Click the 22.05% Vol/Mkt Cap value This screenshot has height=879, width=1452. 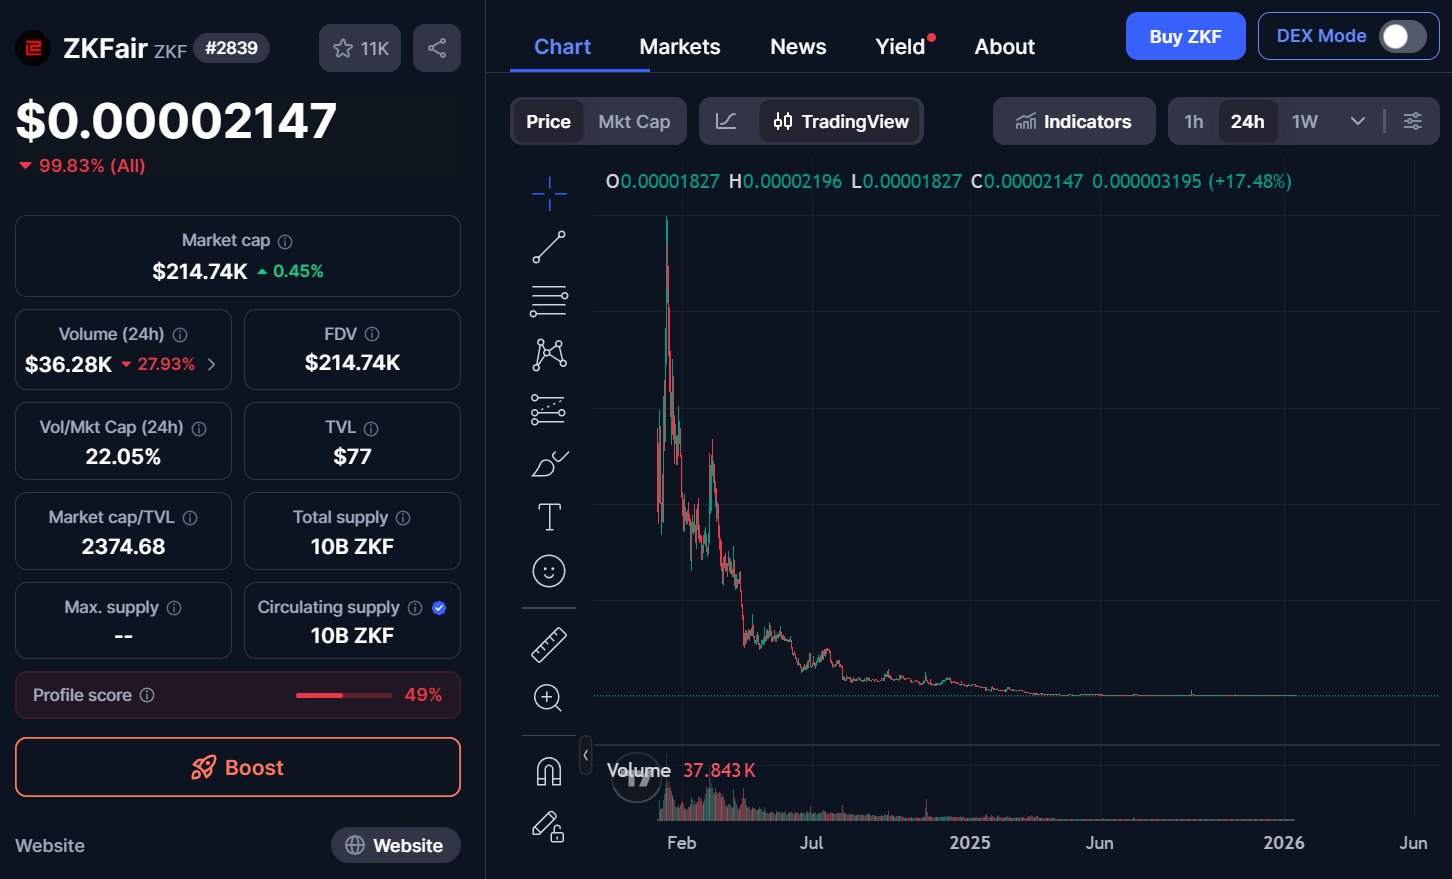[123, 457]
